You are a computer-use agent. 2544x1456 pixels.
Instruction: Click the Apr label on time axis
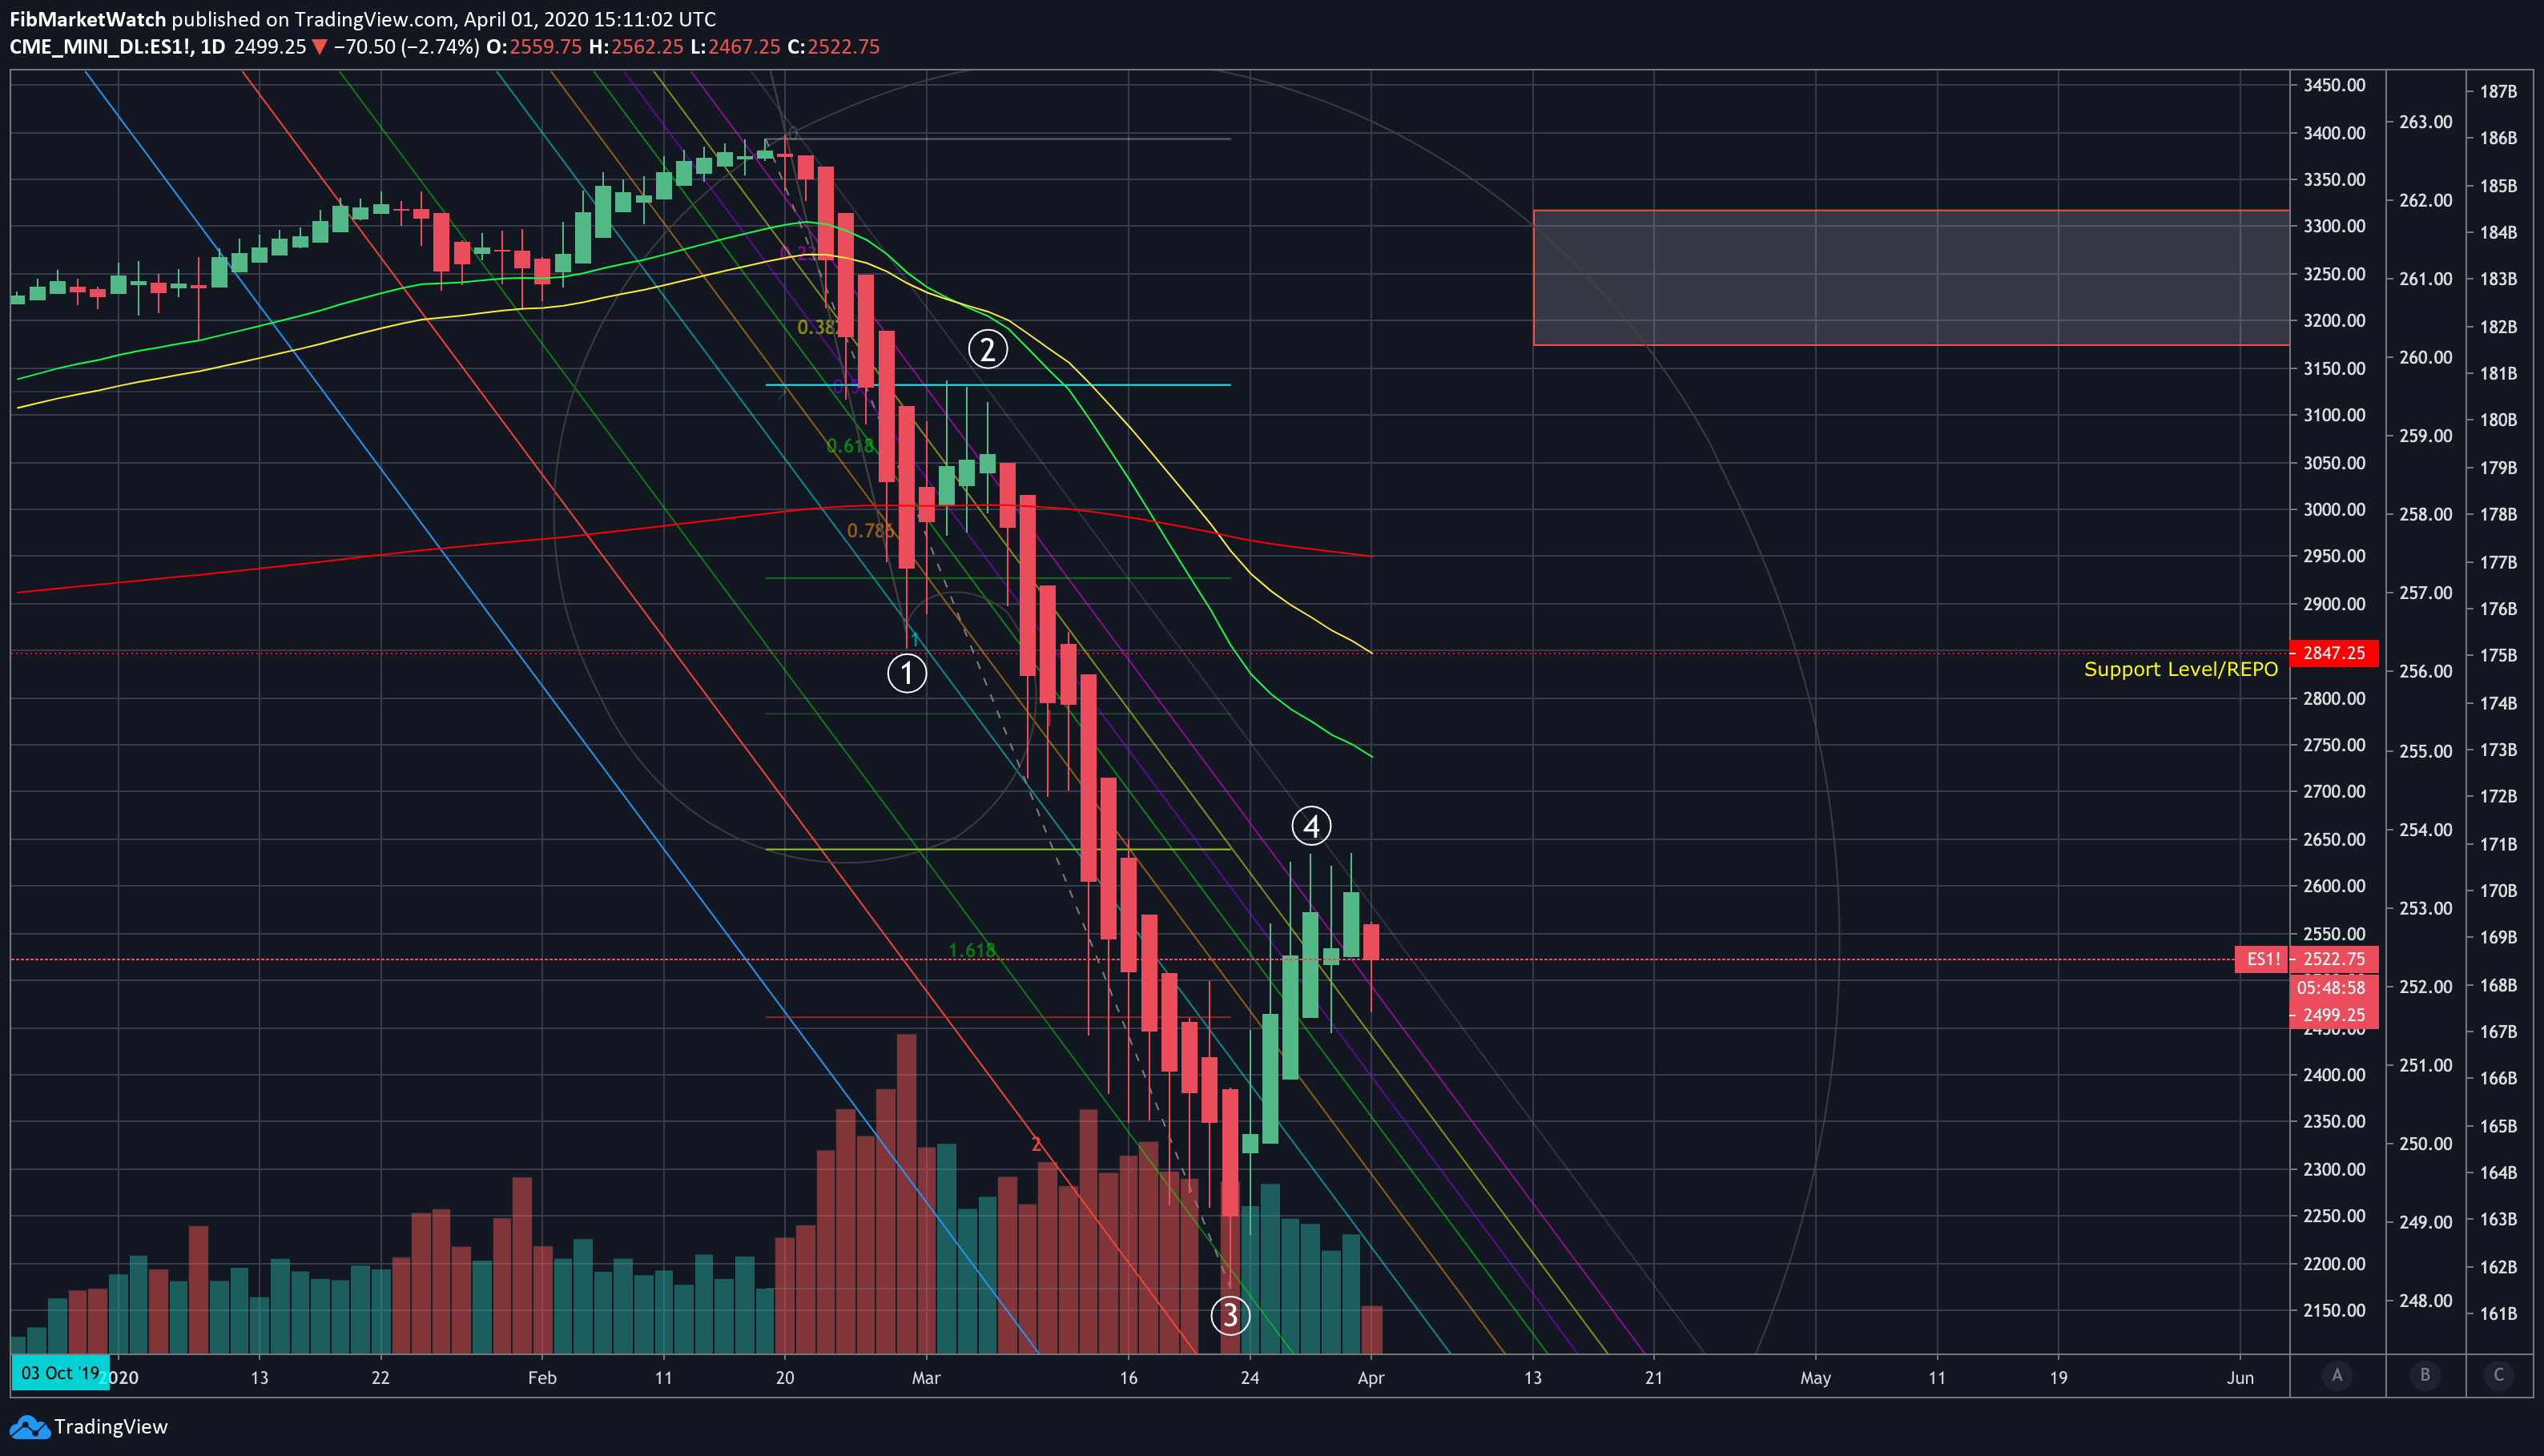[1371, 1378]
